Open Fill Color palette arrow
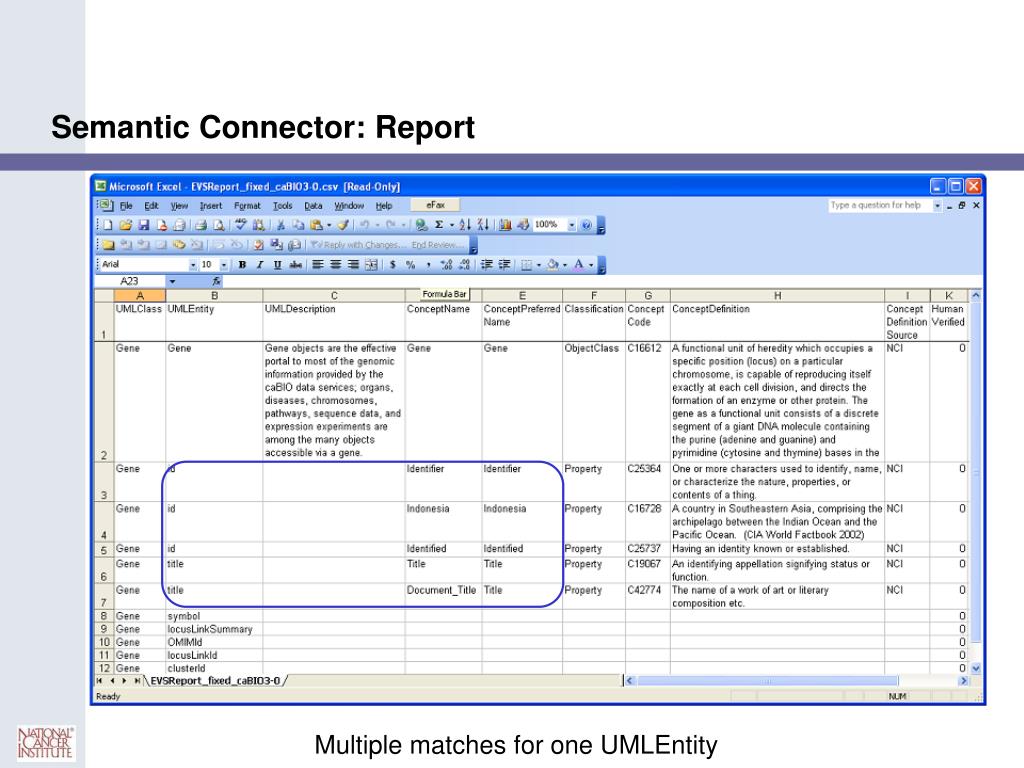1024x768 pixels. [x=565, y=264]
